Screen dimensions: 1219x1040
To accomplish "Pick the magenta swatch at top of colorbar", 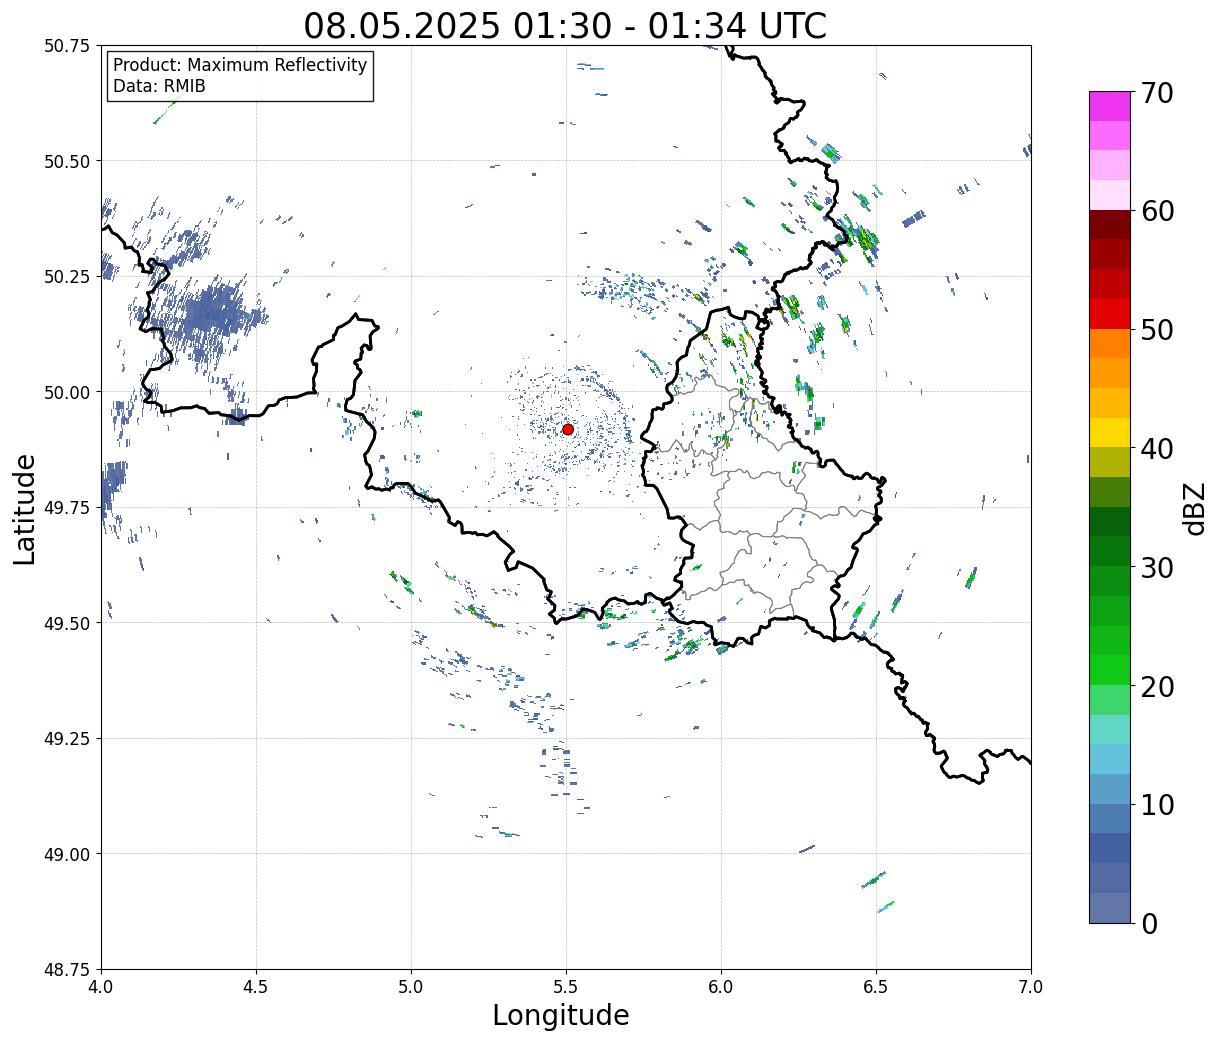I will 1110,106.
